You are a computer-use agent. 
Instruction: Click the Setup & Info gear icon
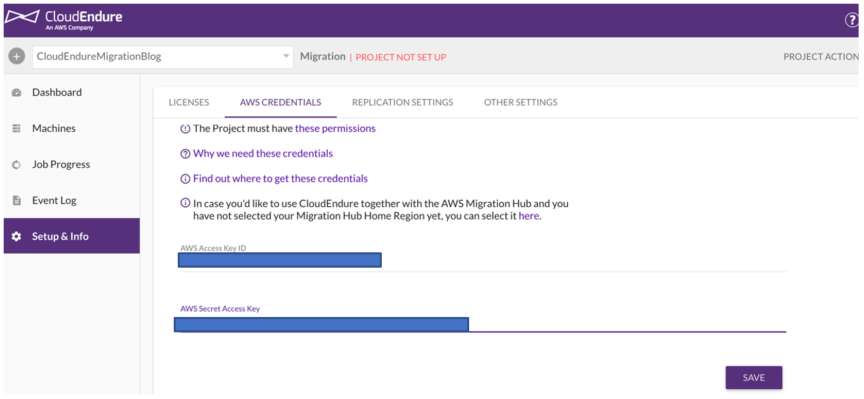(x=16, y=236)
